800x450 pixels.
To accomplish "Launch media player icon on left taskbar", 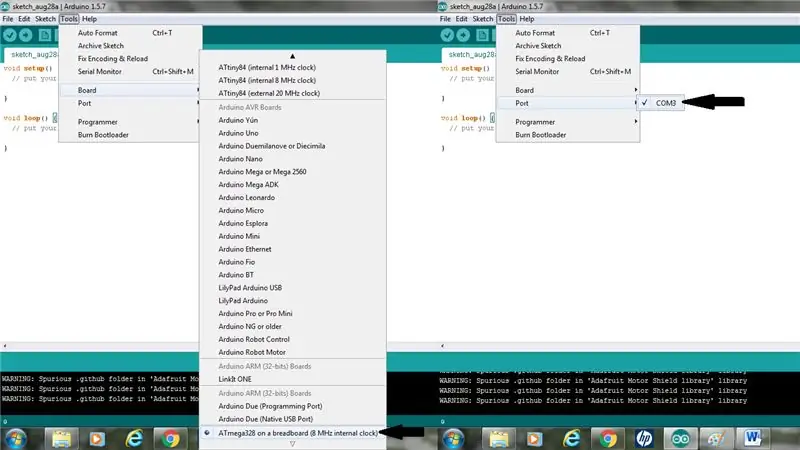I will coord(97,439).
